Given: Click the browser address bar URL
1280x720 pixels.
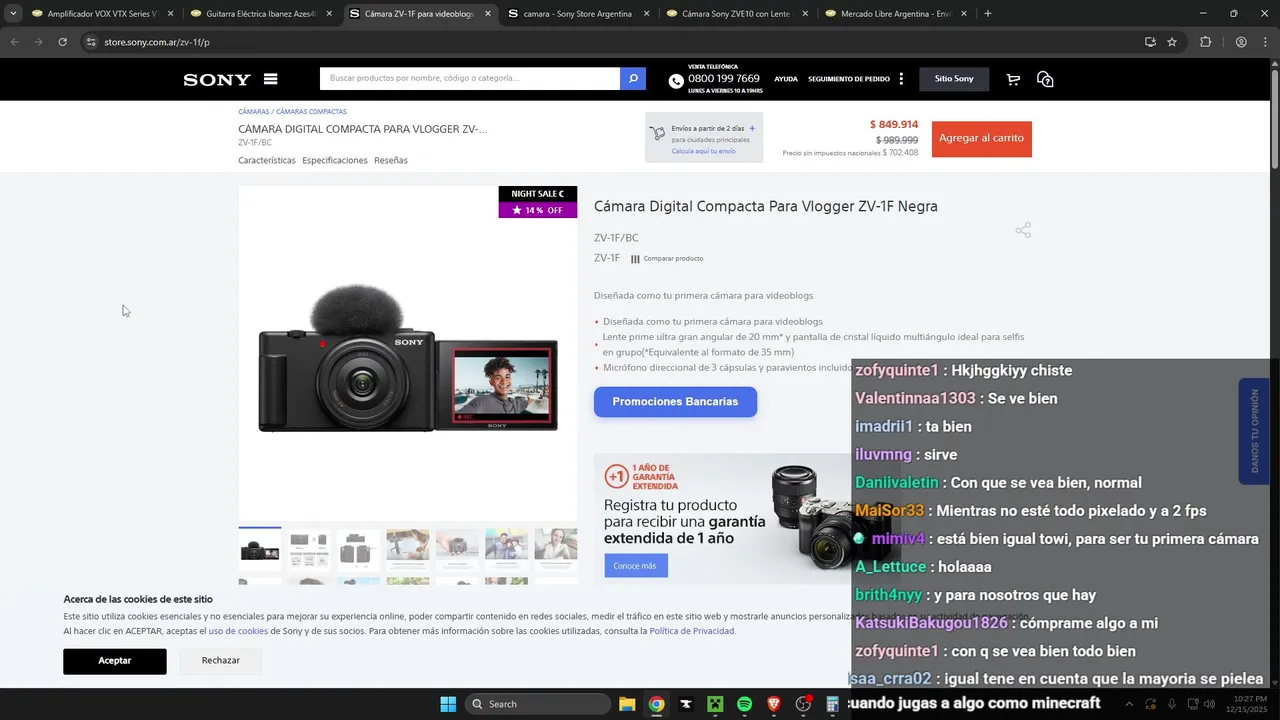Looking at the screenshot, I should [157, 42].
